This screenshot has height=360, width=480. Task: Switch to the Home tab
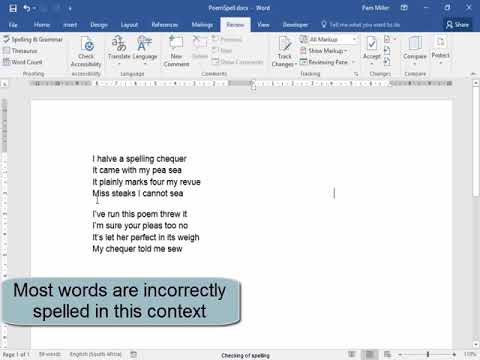pos(42,25)
